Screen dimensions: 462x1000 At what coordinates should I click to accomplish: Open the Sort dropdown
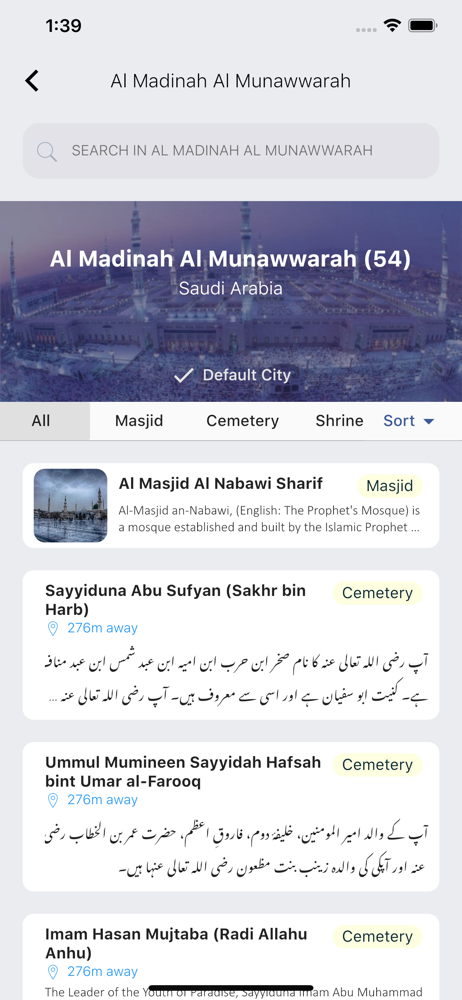point(409,421)
